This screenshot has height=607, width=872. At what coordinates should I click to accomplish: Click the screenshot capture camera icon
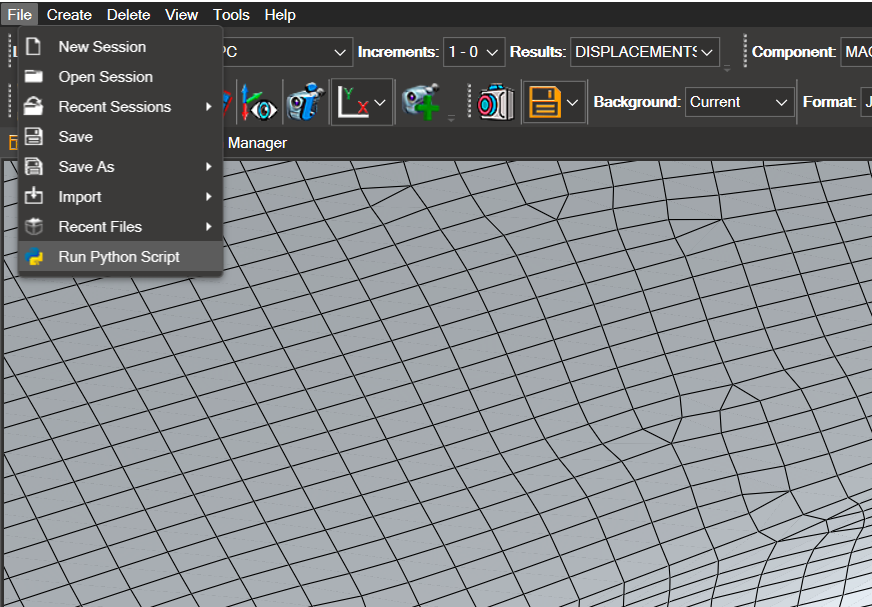tap(495, 102)
